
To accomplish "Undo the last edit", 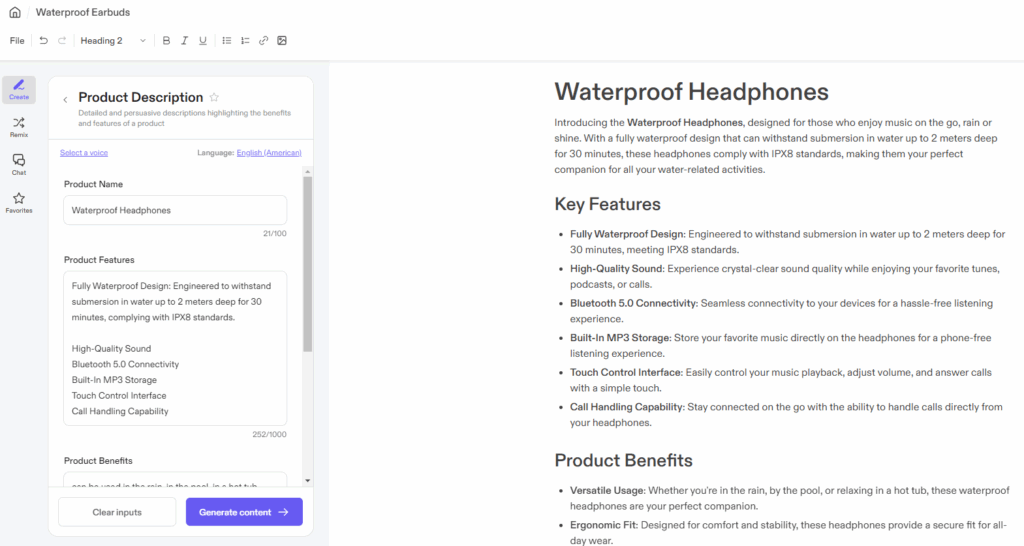I will coord(44,40).
